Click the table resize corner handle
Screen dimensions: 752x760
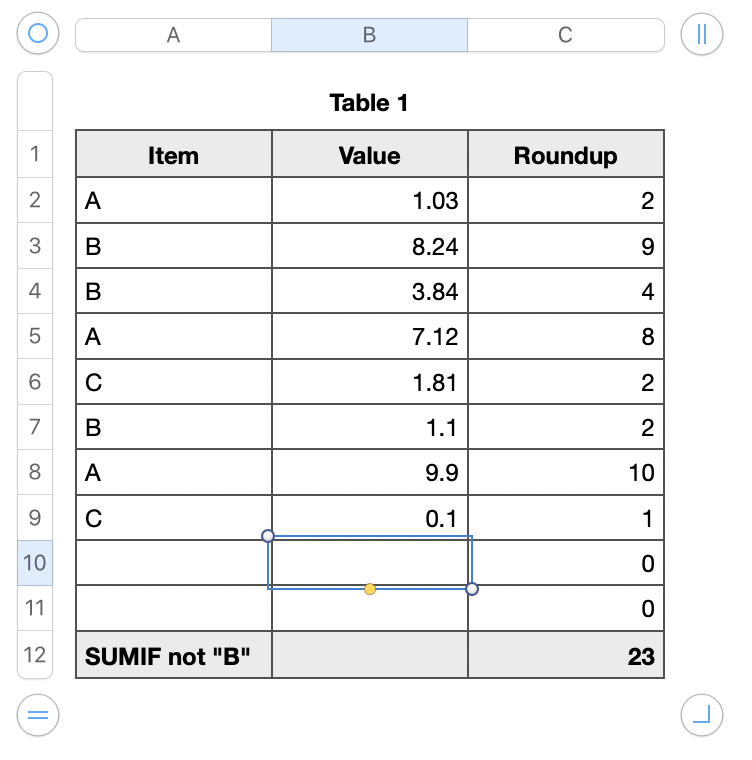pos(702,715)
